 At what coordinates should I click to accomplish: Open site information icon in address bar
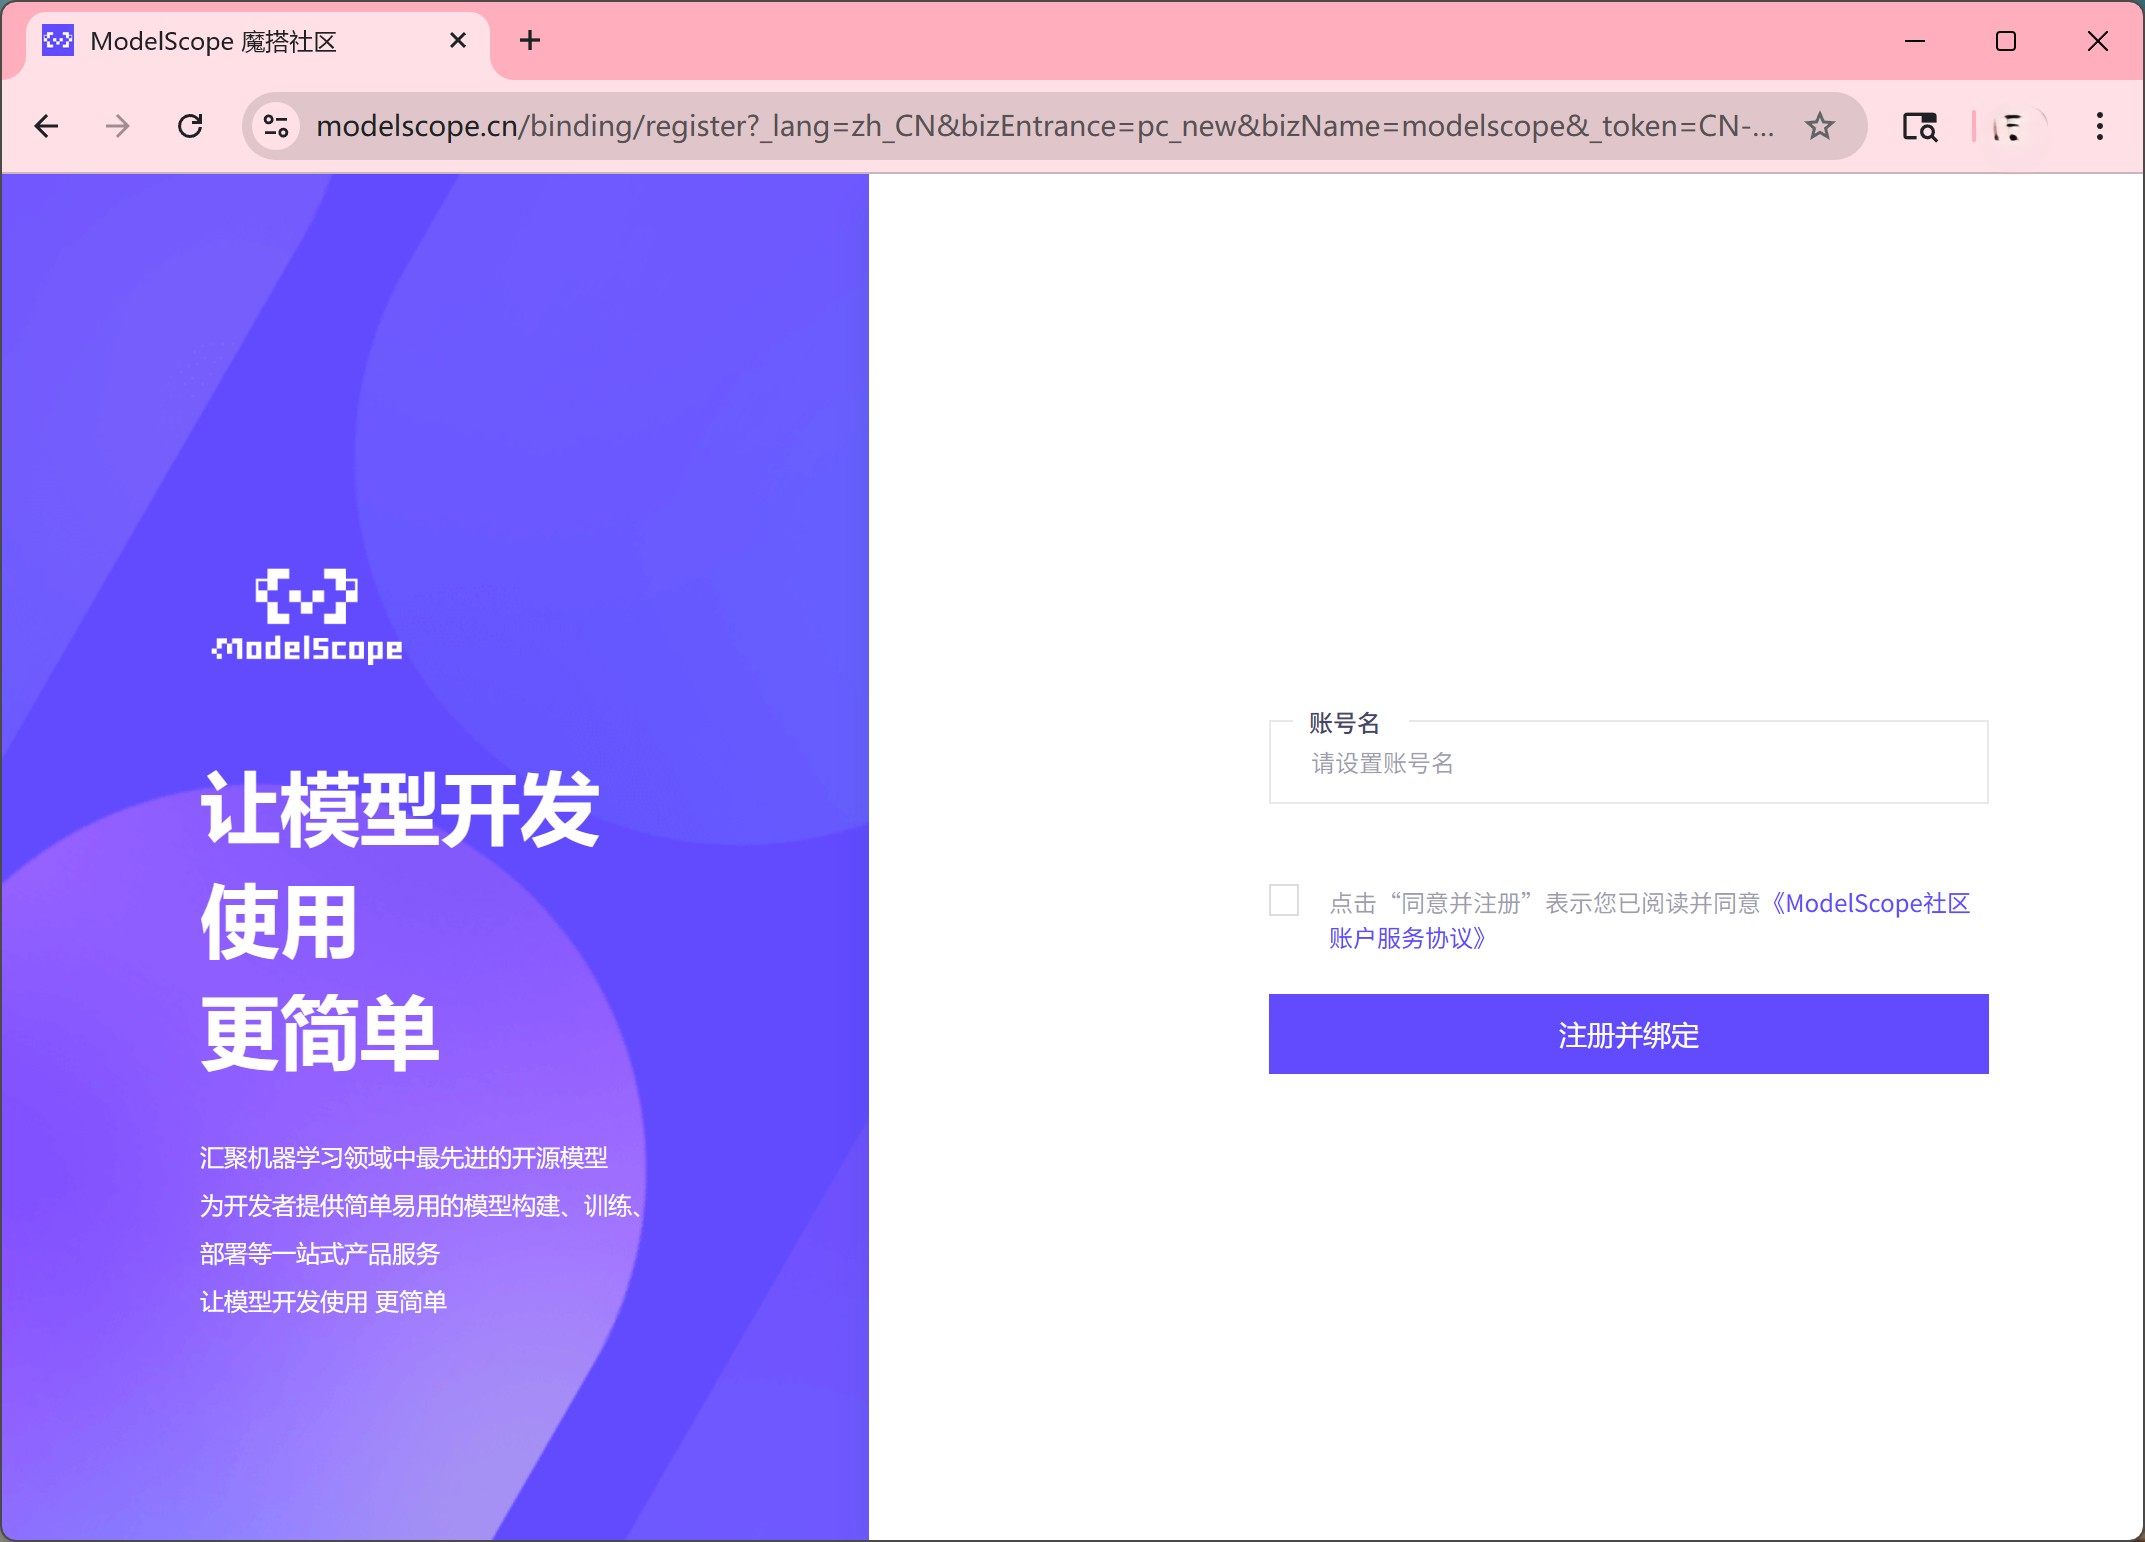coord(276,126)
